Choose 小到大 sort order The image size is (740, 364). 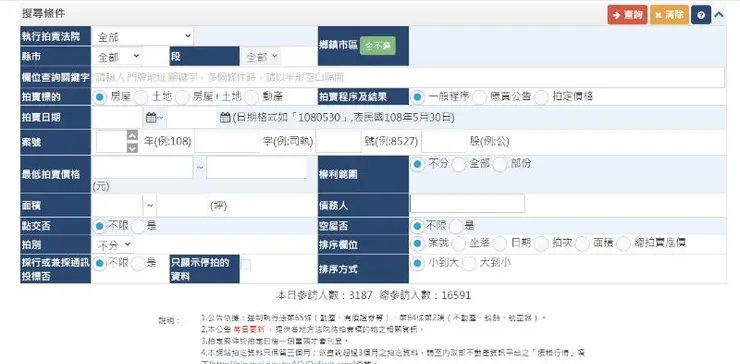point(417,264)
